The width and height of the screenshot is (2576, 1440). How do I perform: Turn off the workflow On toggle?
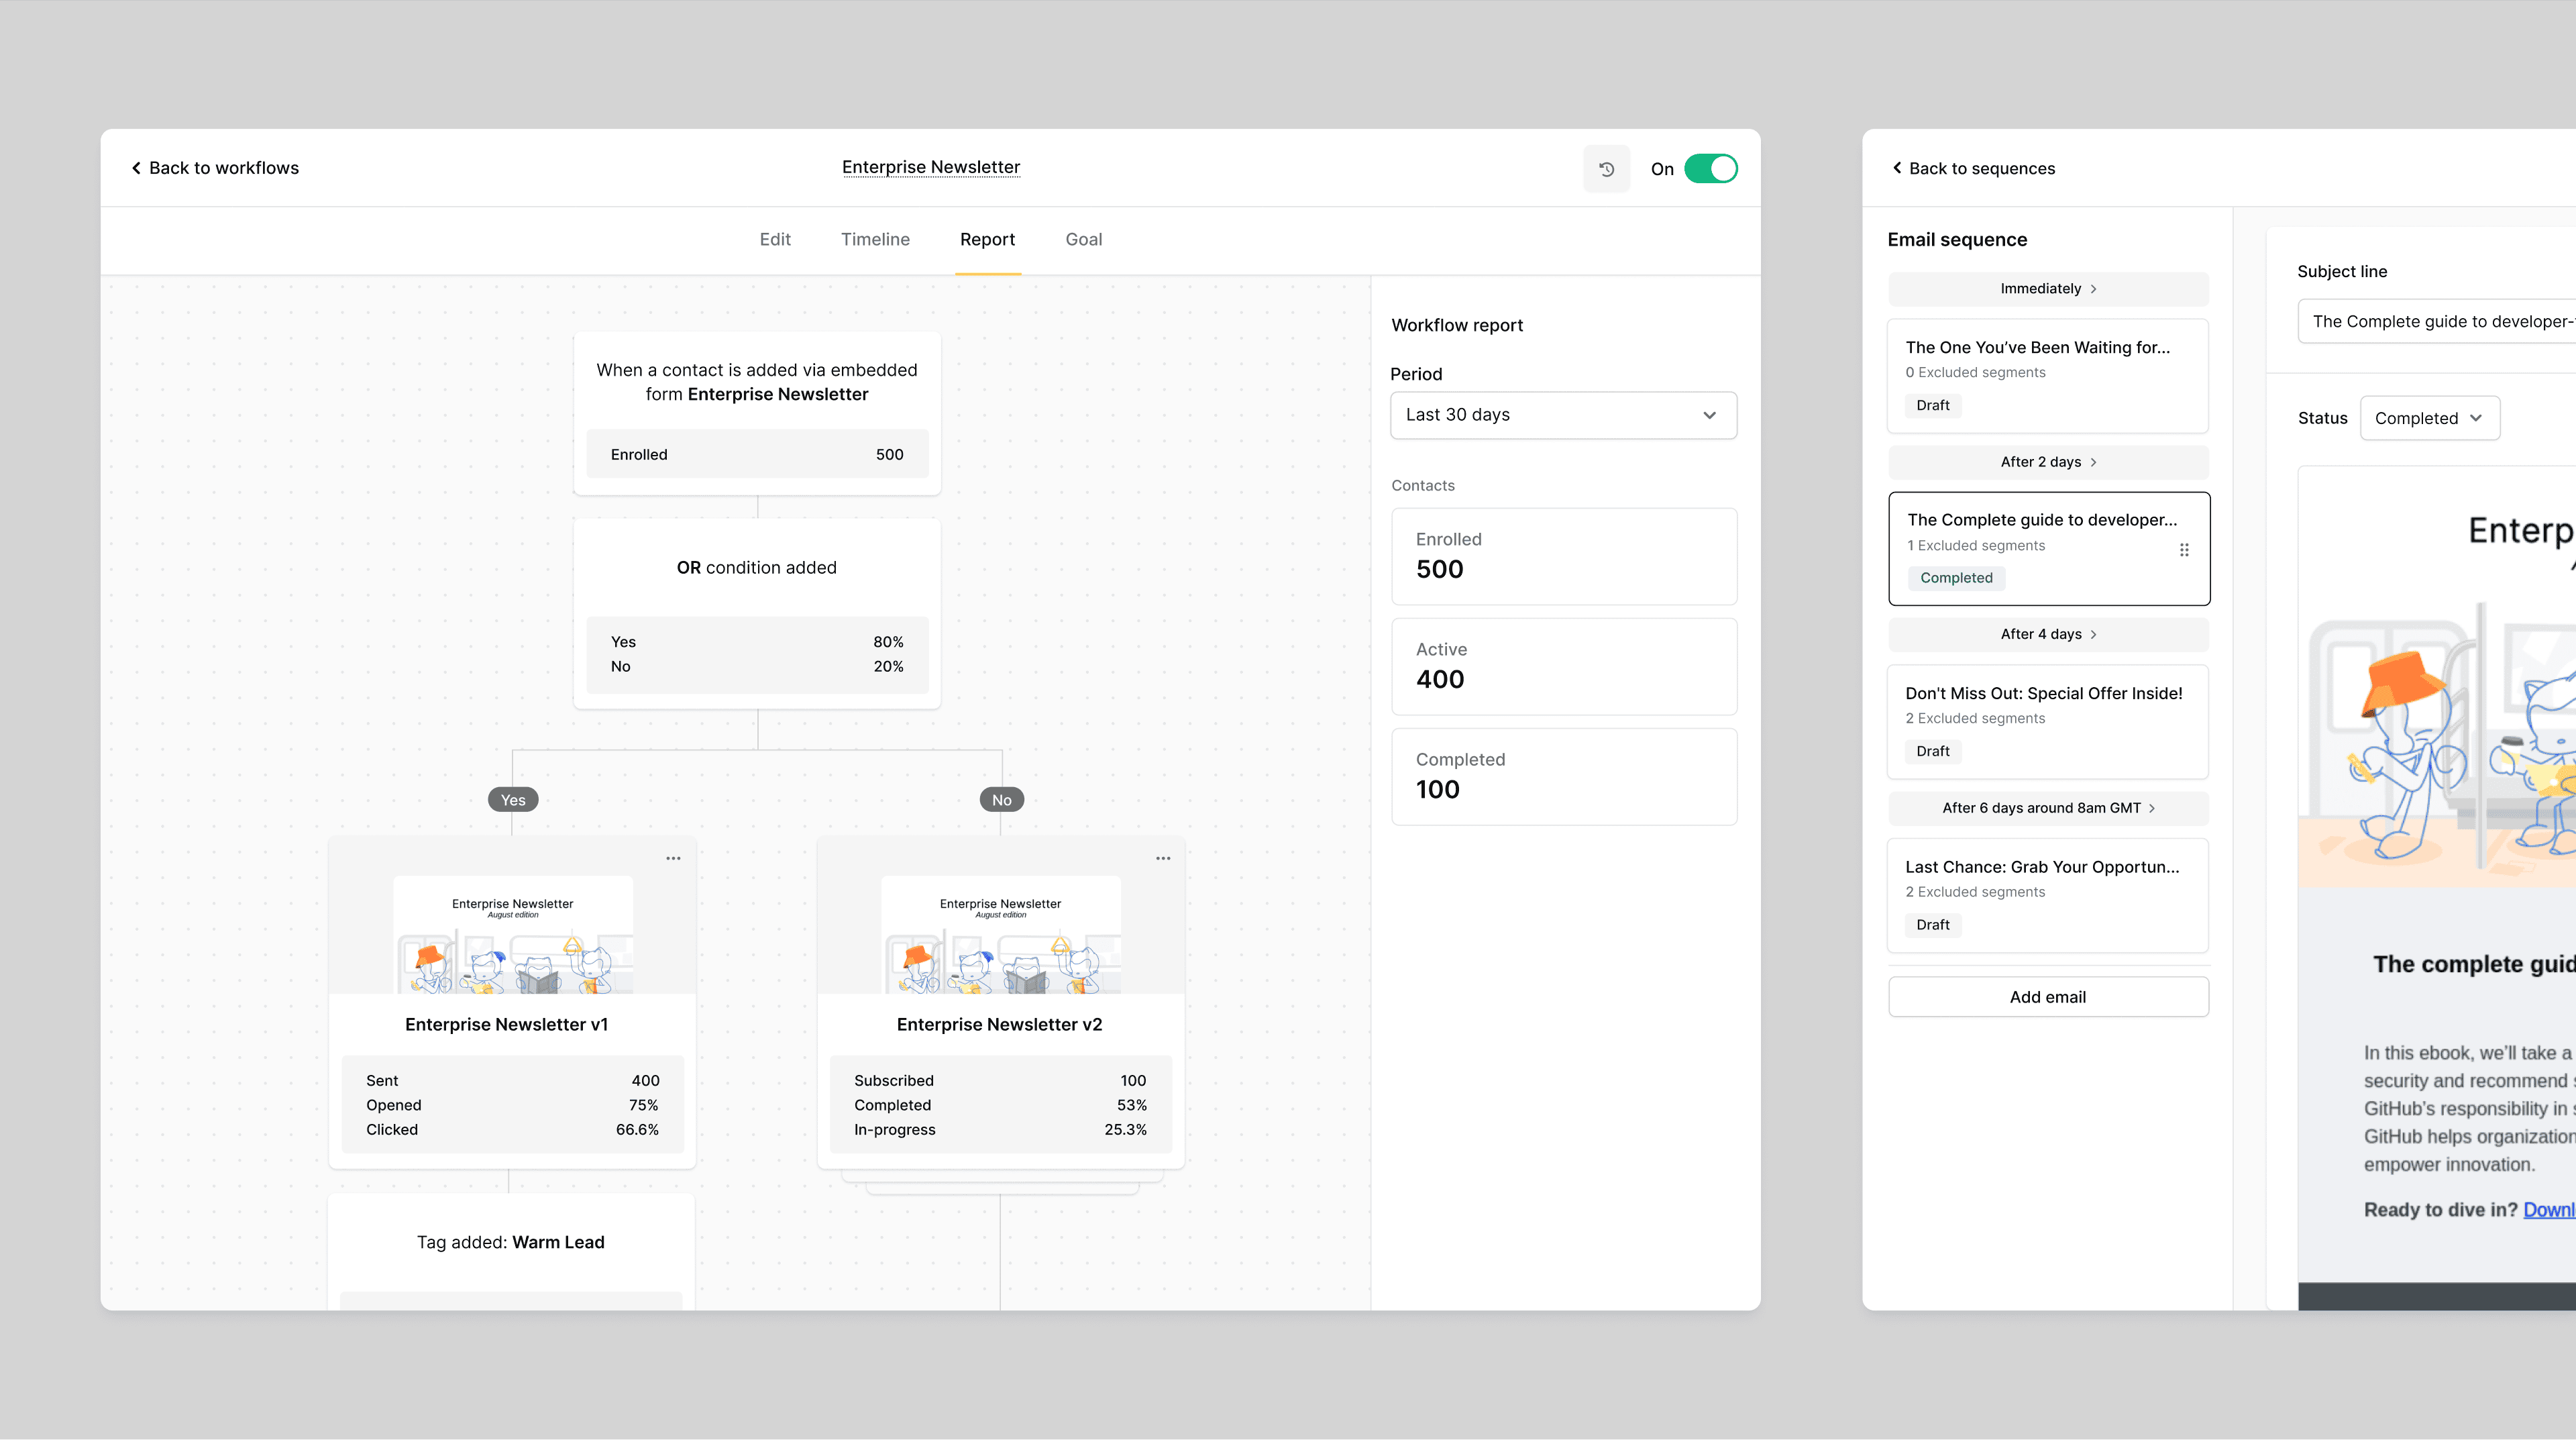pos(1710,169)
